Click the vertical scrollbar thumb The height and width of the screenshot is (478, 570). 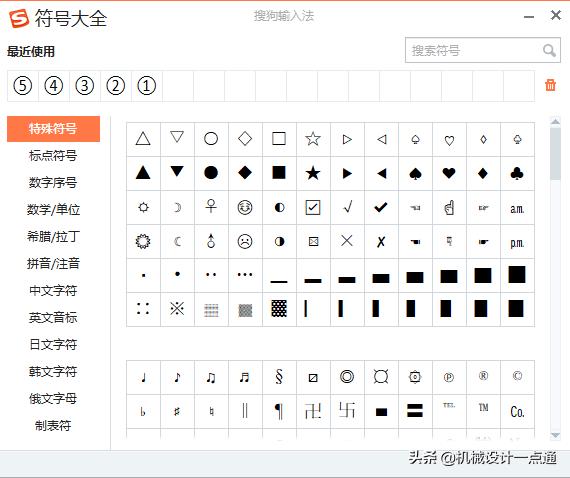tap(555, 153)
